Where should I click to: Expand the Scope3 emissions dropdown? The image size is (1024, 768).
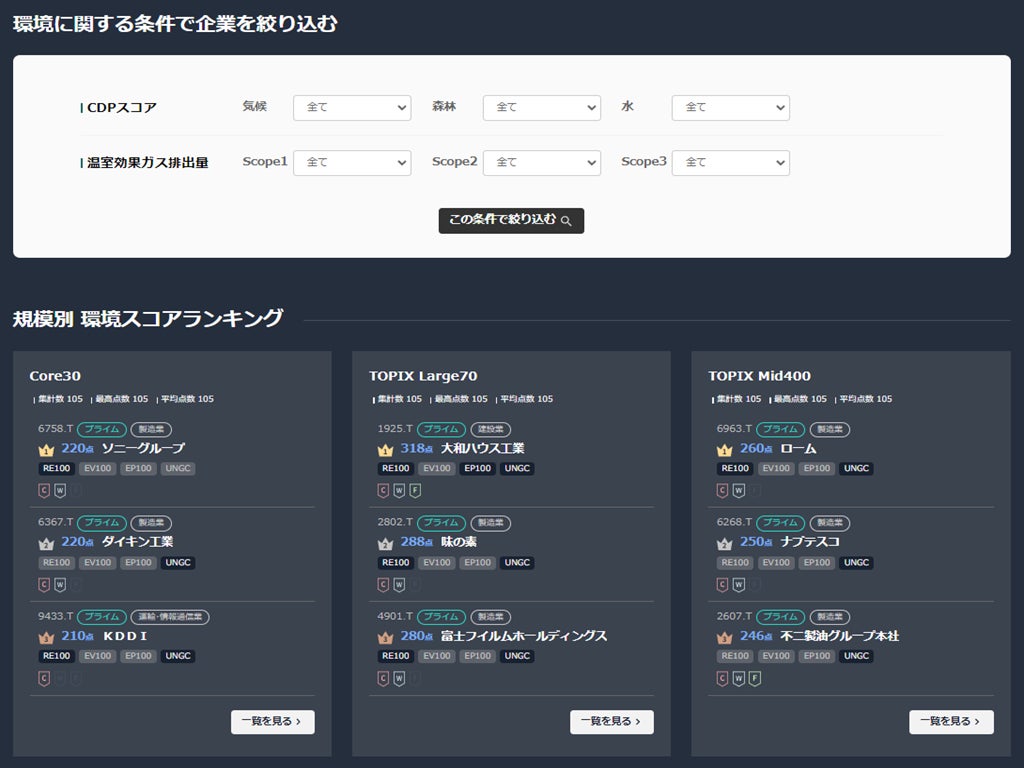click(731, 163)
